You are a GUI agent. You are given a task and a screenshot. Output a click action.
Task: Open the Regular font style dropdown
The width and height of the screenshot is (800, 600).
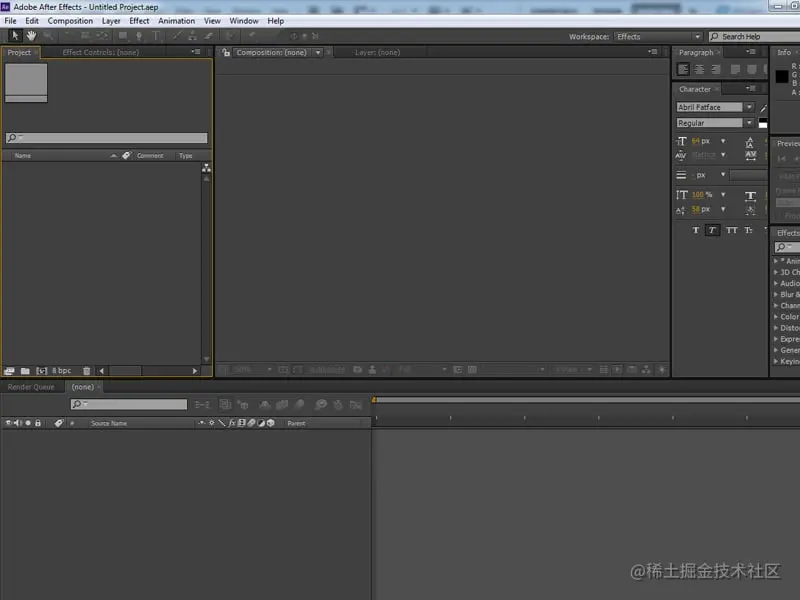coord(749,123)
